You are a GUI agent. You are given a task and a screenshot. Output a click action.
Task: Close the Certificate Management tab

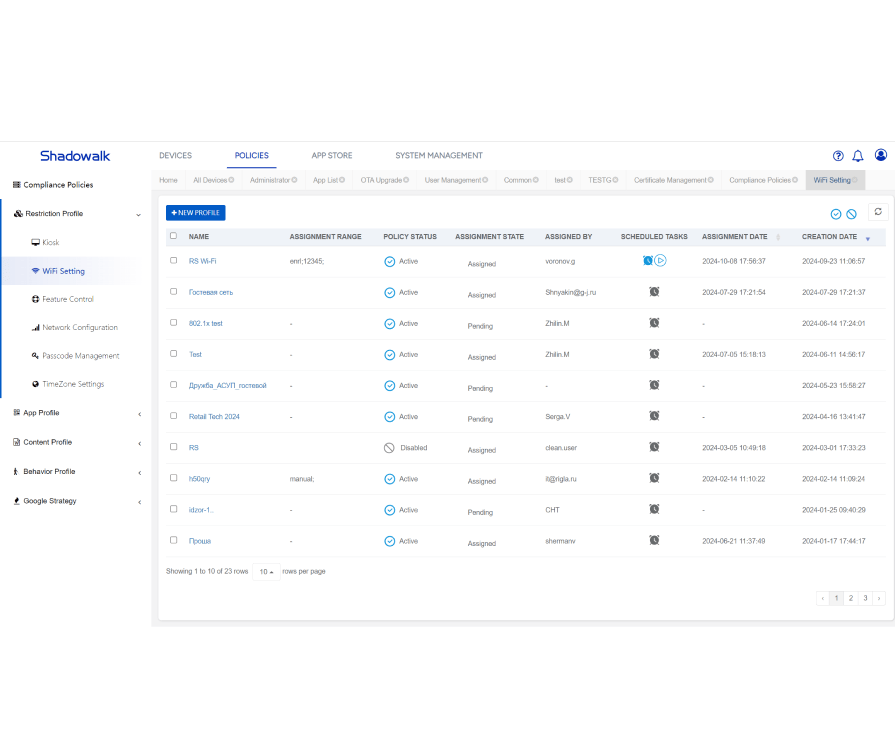pyautogui.click(x=711, y=180)
